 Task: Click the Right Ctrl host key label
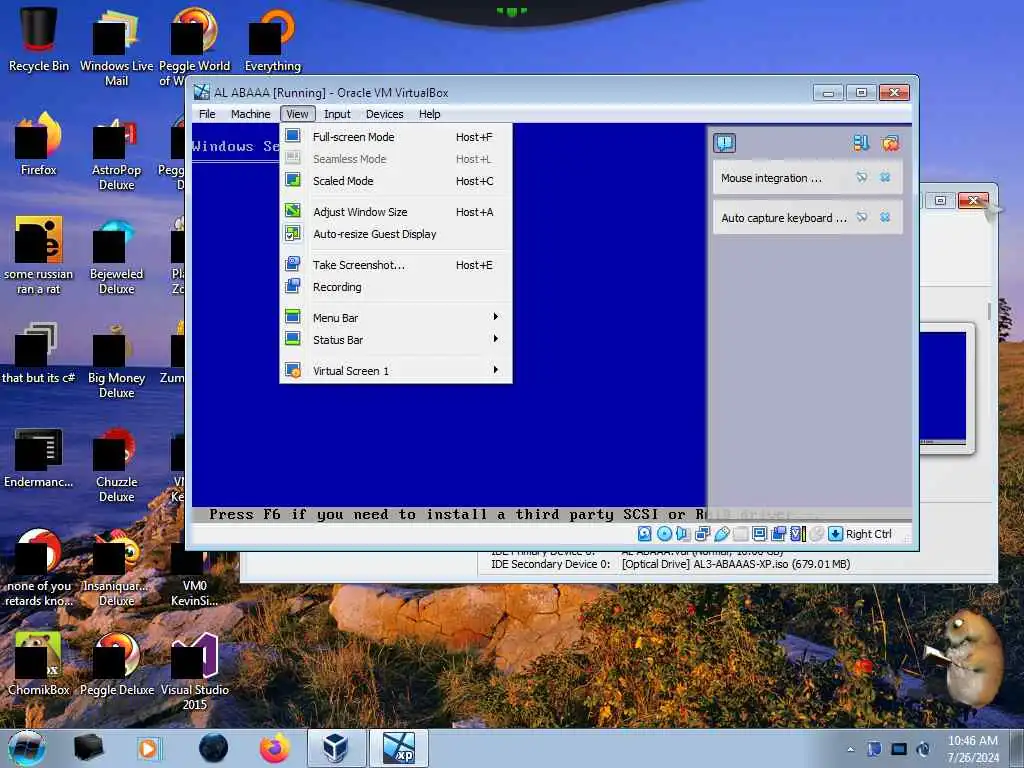tap(869, 534)
